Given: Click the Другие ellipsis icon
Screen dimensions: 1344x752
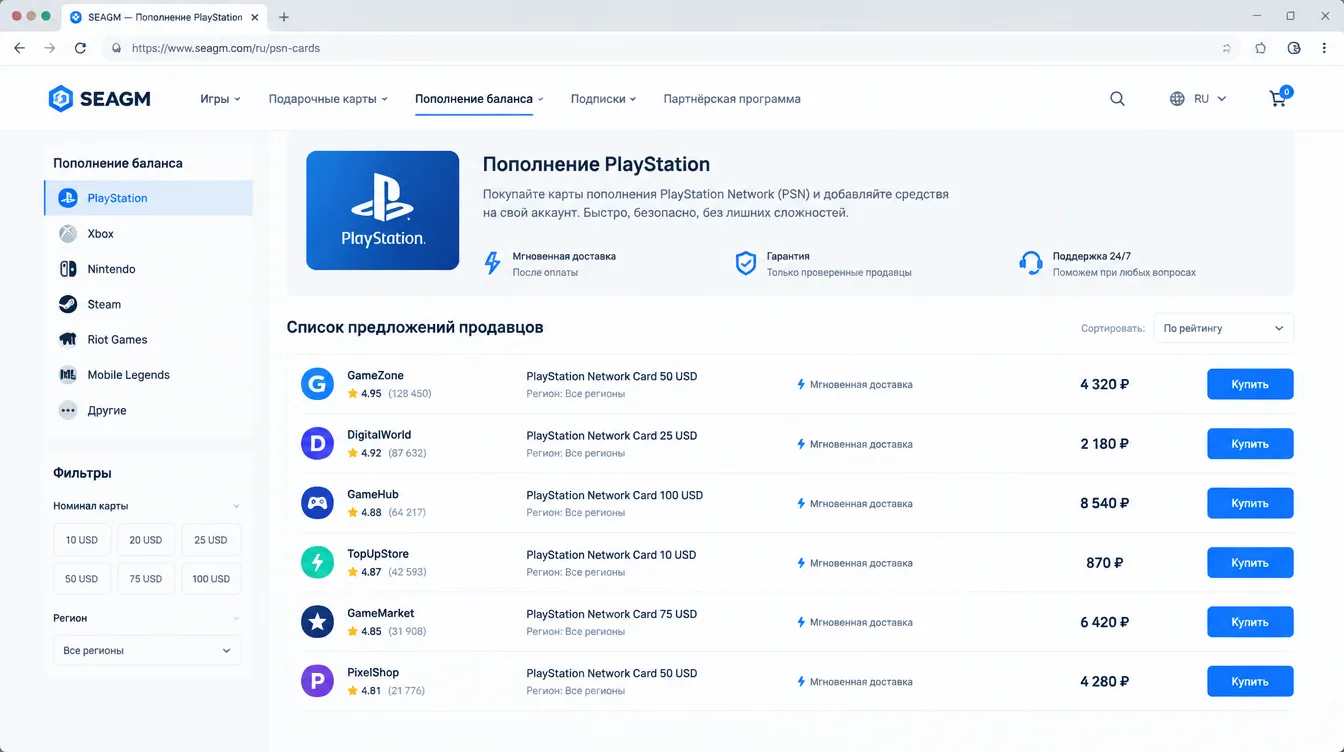Looking at the screenshot, I should point(67,410).
